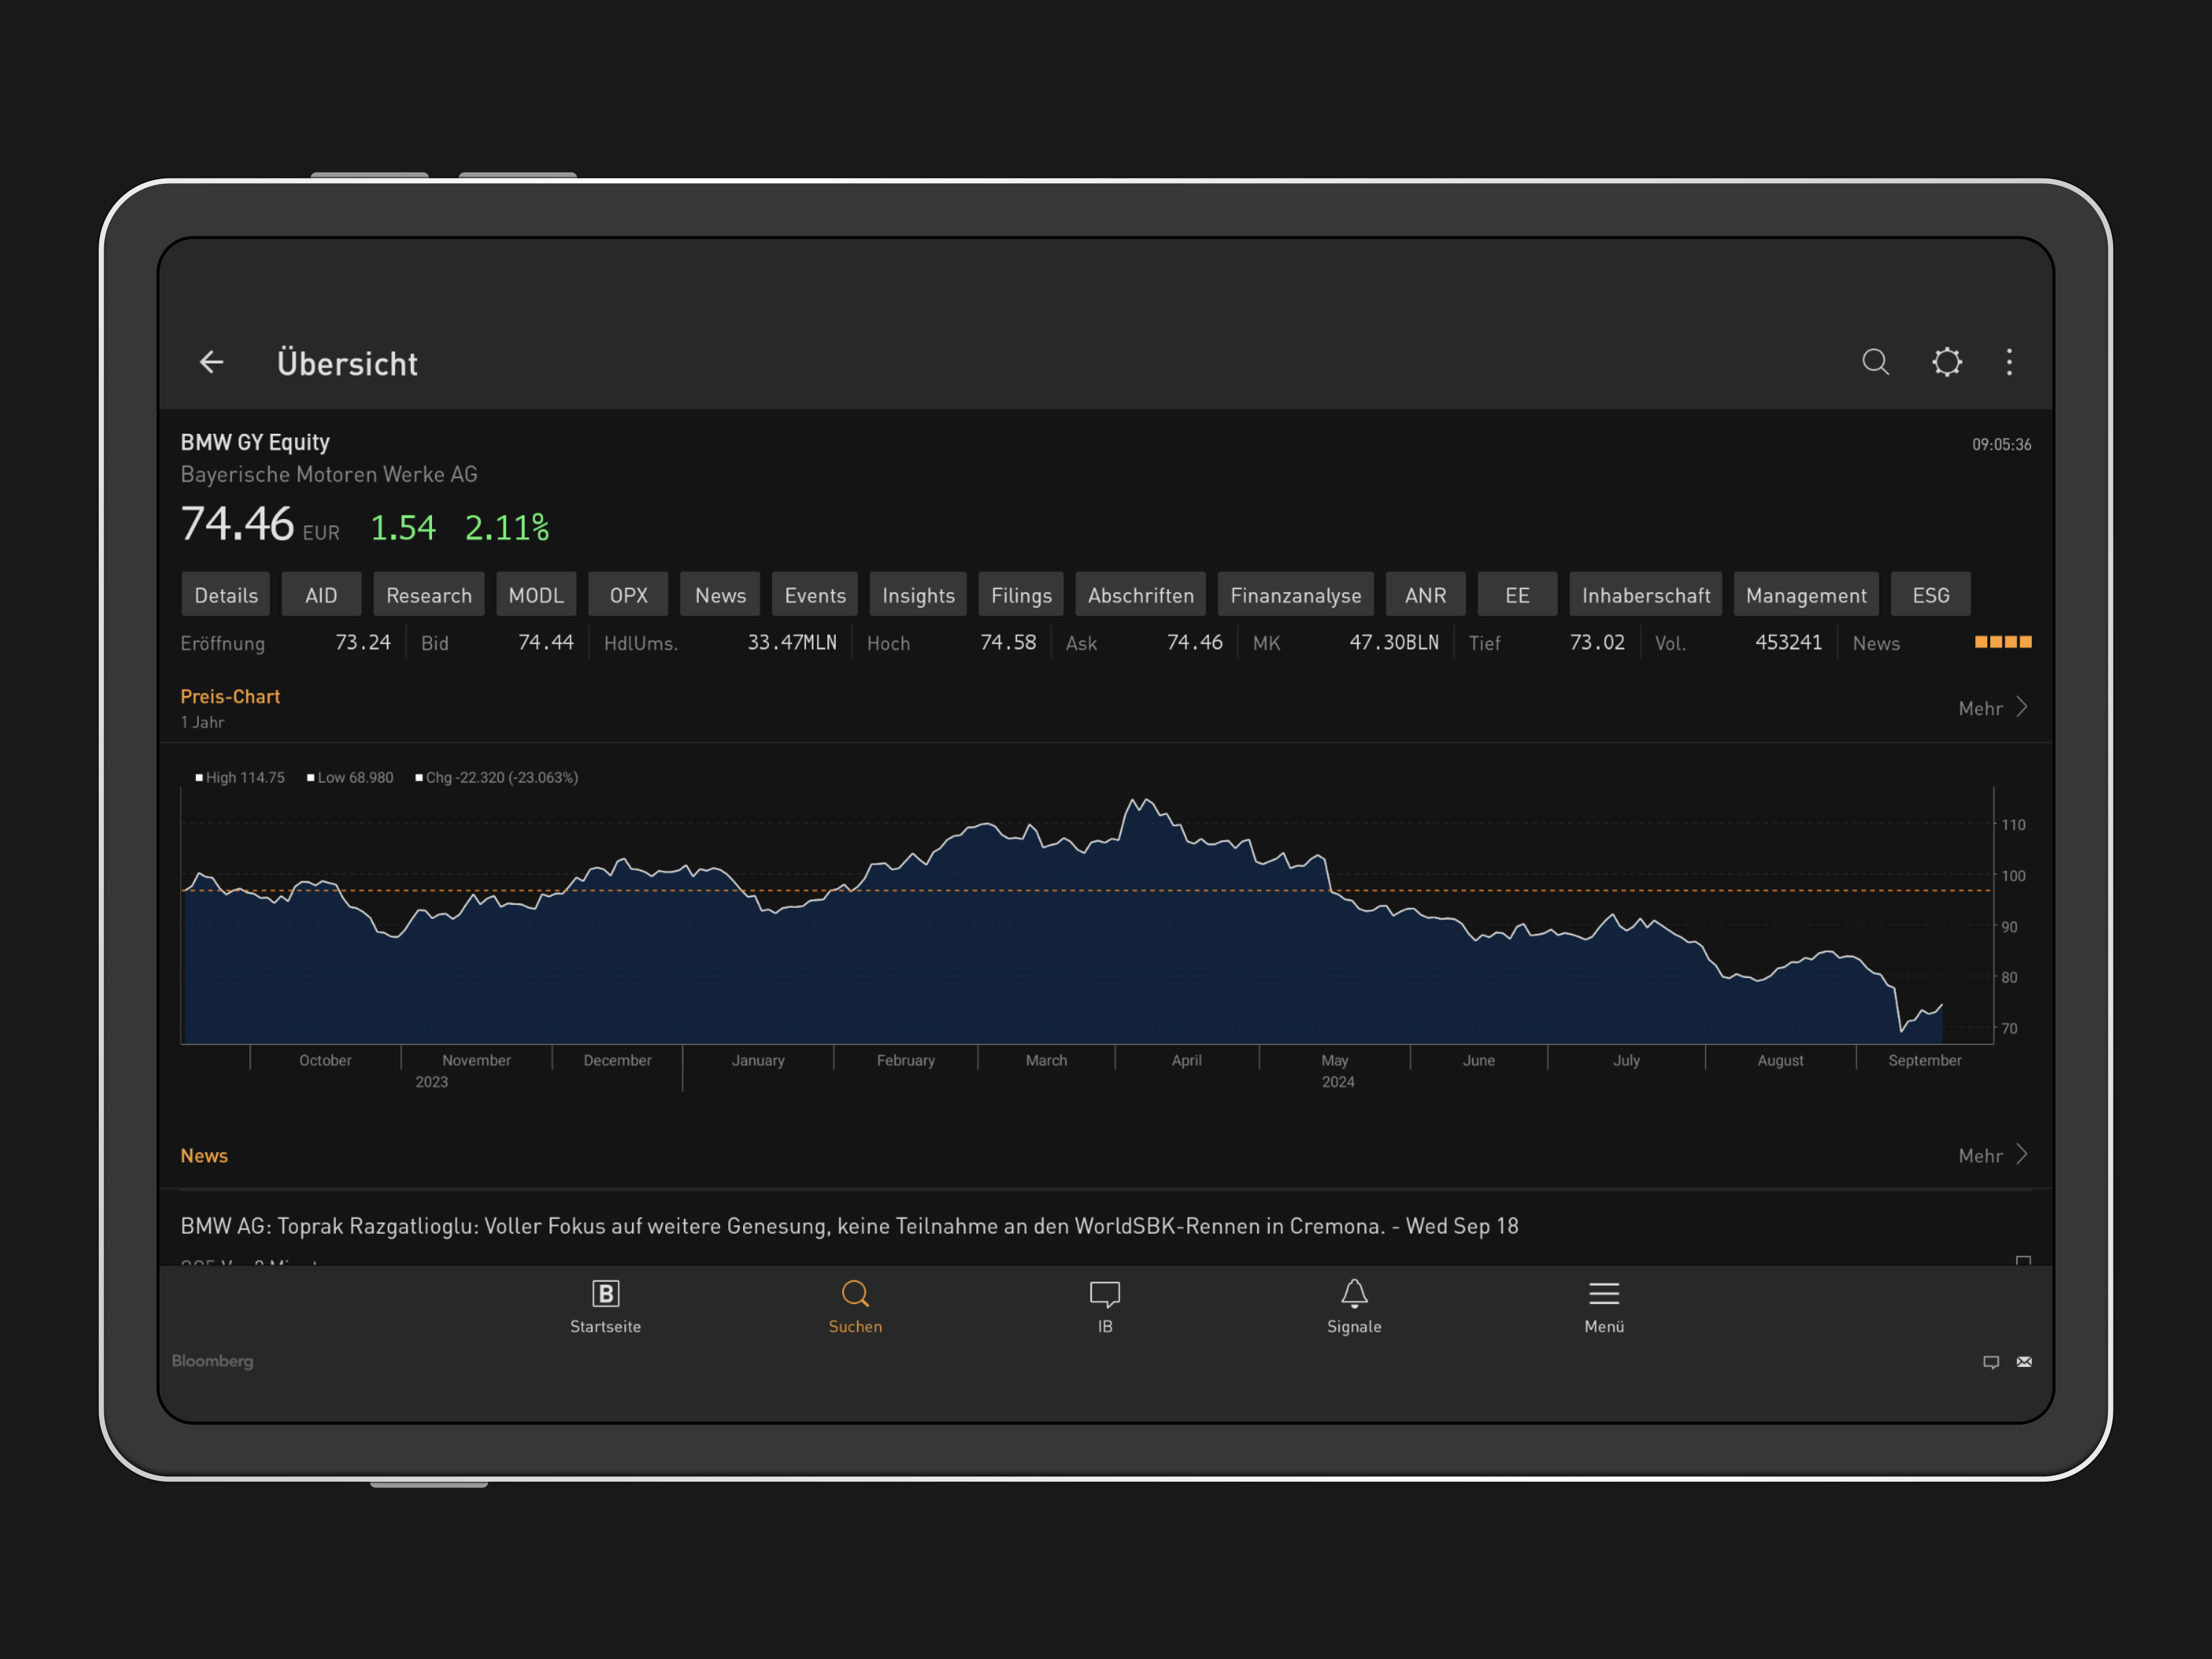2212x1659 pixels.
Task: Click the orange News section heading
Action: 204,1155
